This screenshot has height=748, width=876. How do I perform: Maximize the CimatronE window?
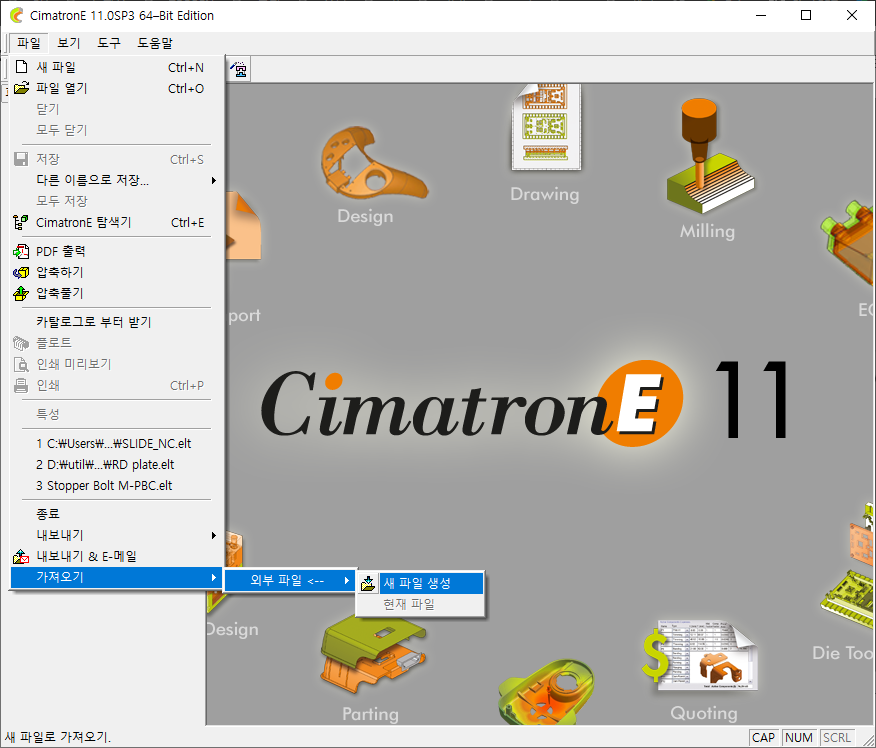(x=806, y=15)
